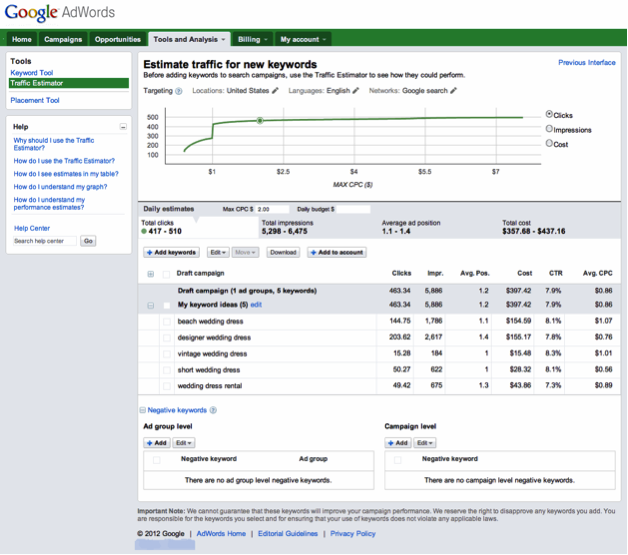Click the Add to account button
The image size is (628, 555).
tap(337, 252)
